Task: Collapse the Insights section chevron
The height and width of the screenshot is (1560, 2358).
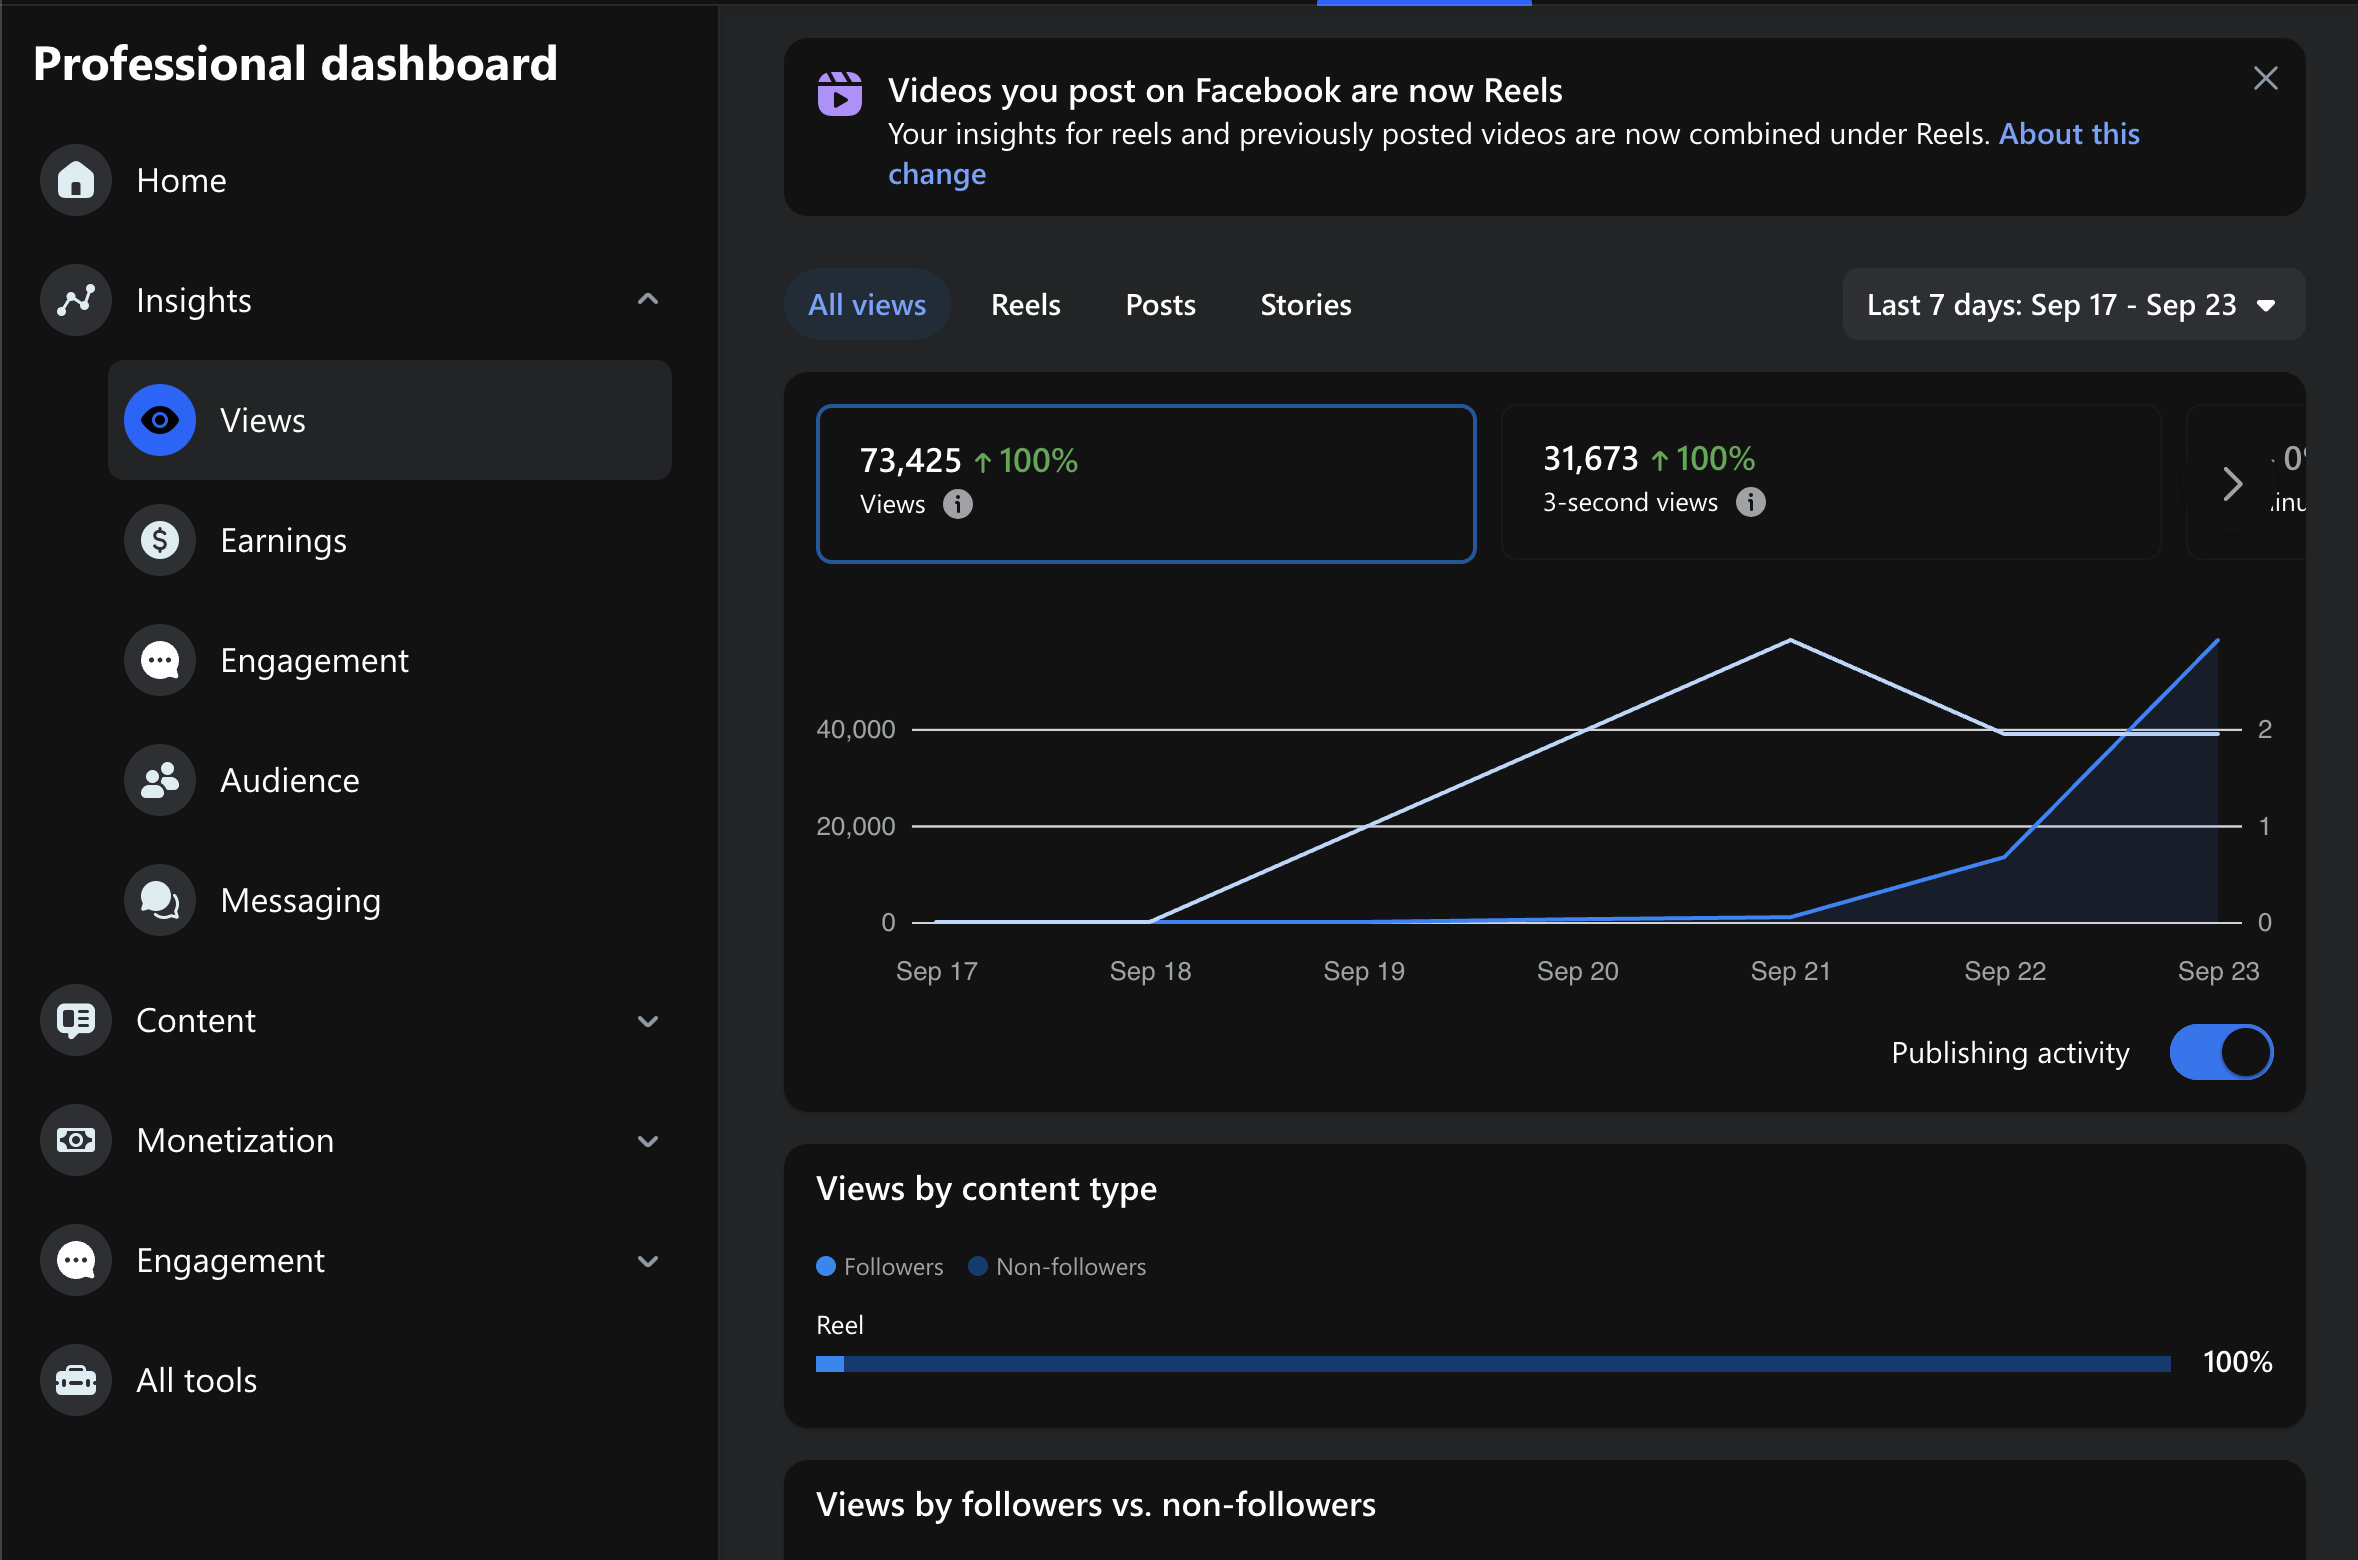Action: pyautogui.click(x=648, y=299)
